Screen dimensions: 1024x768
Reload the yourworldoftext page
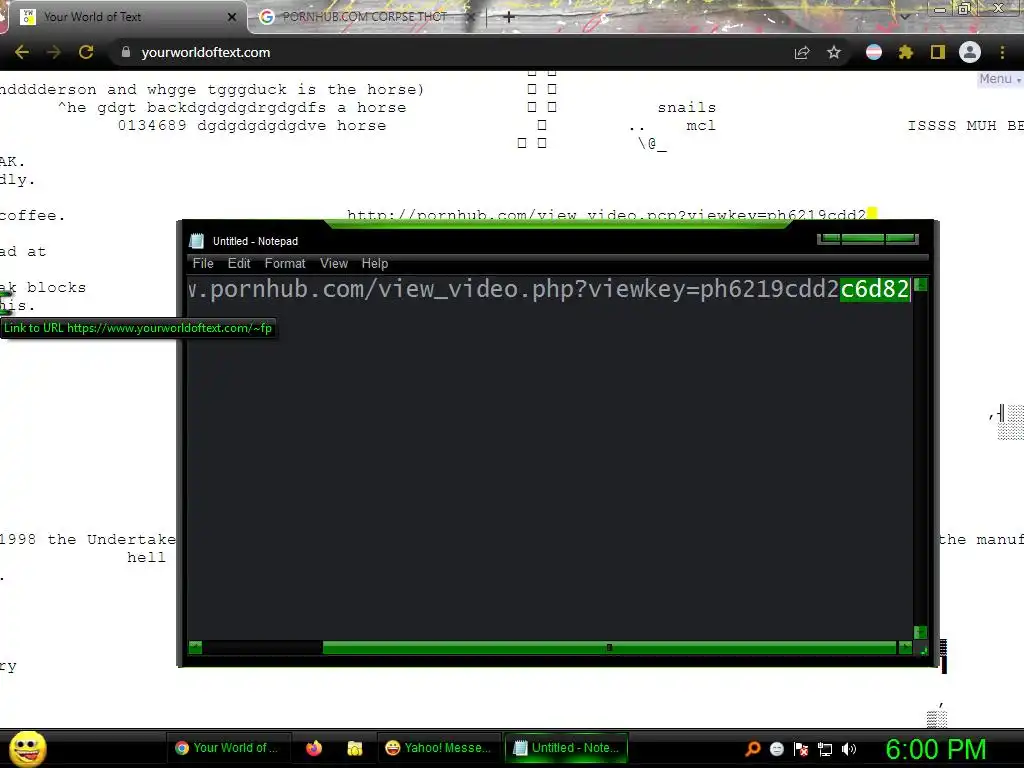(x=86, y=52)
